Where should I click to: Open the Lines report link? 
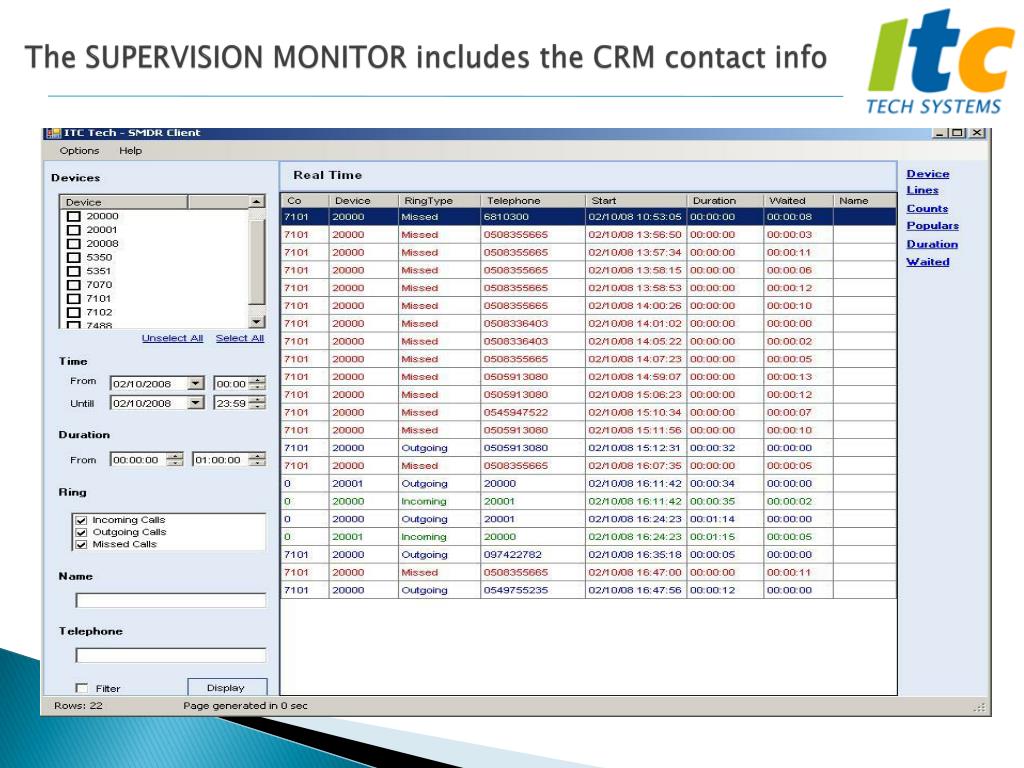pyautogui.click(x=922, y=190)
